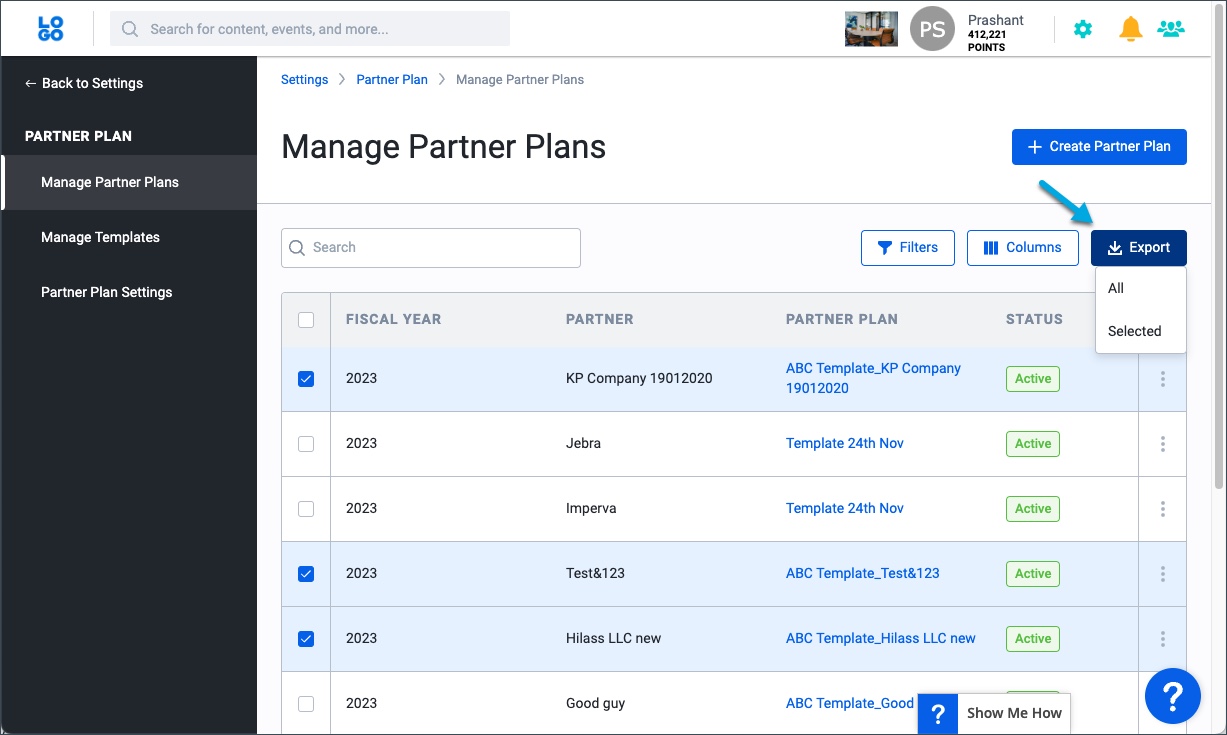
Task: Open the Filters panel
Action: pyautogui.click(x=908, y=248)
